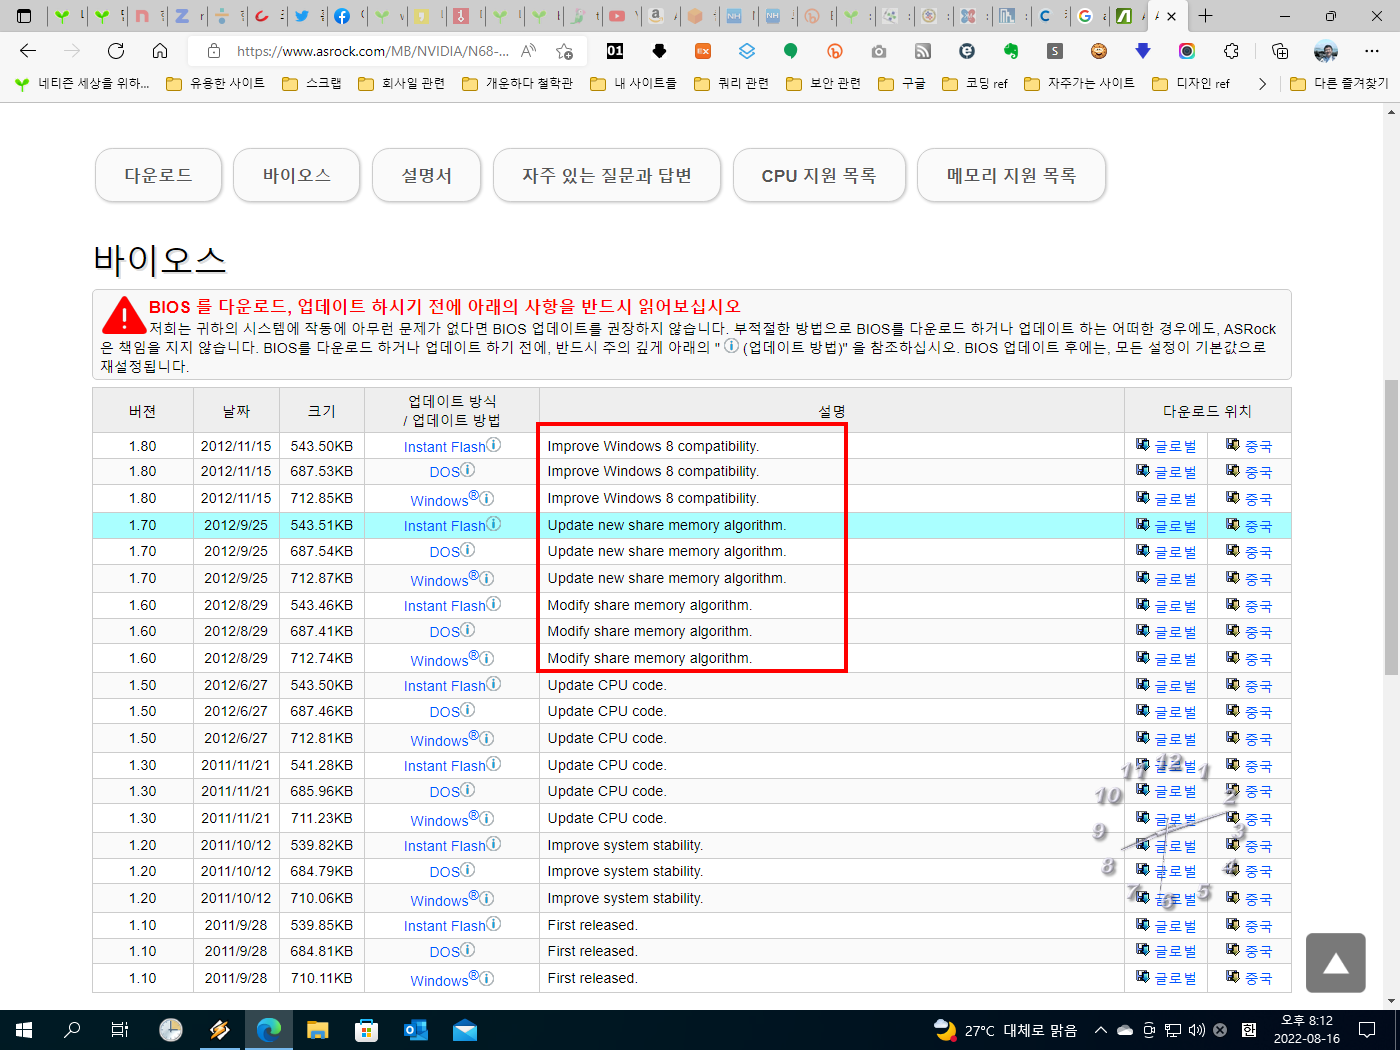The height and width of the screenshot is (1050, 1400).
Task: Open Instant Flash link for 543.51KB BIOS
Action: click(x=444, y=526)
